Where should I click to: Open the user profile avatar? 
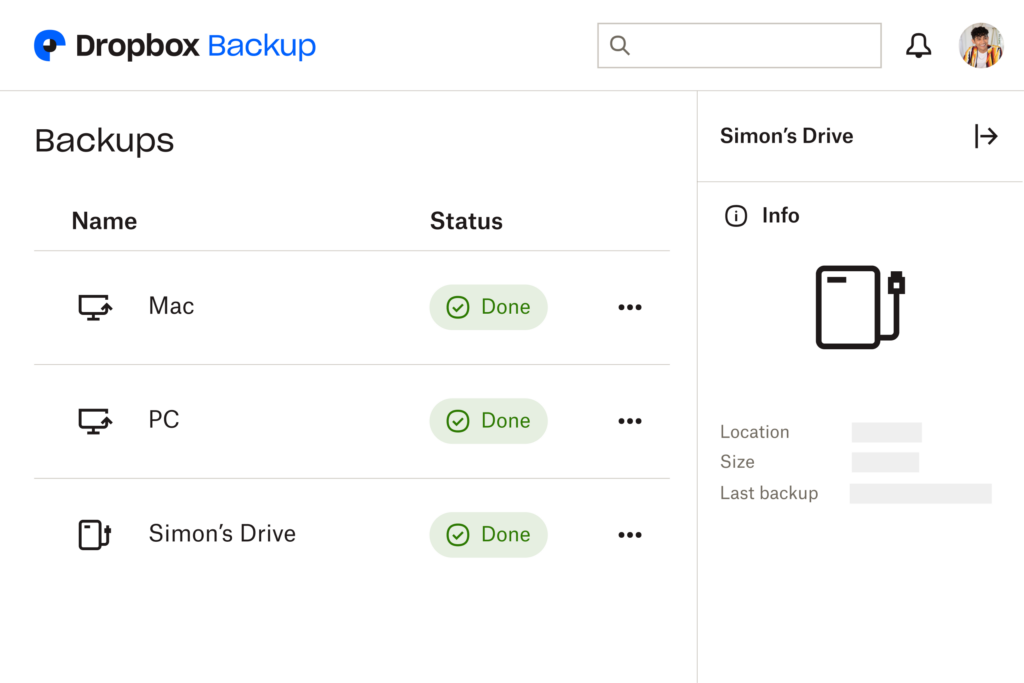980,46
